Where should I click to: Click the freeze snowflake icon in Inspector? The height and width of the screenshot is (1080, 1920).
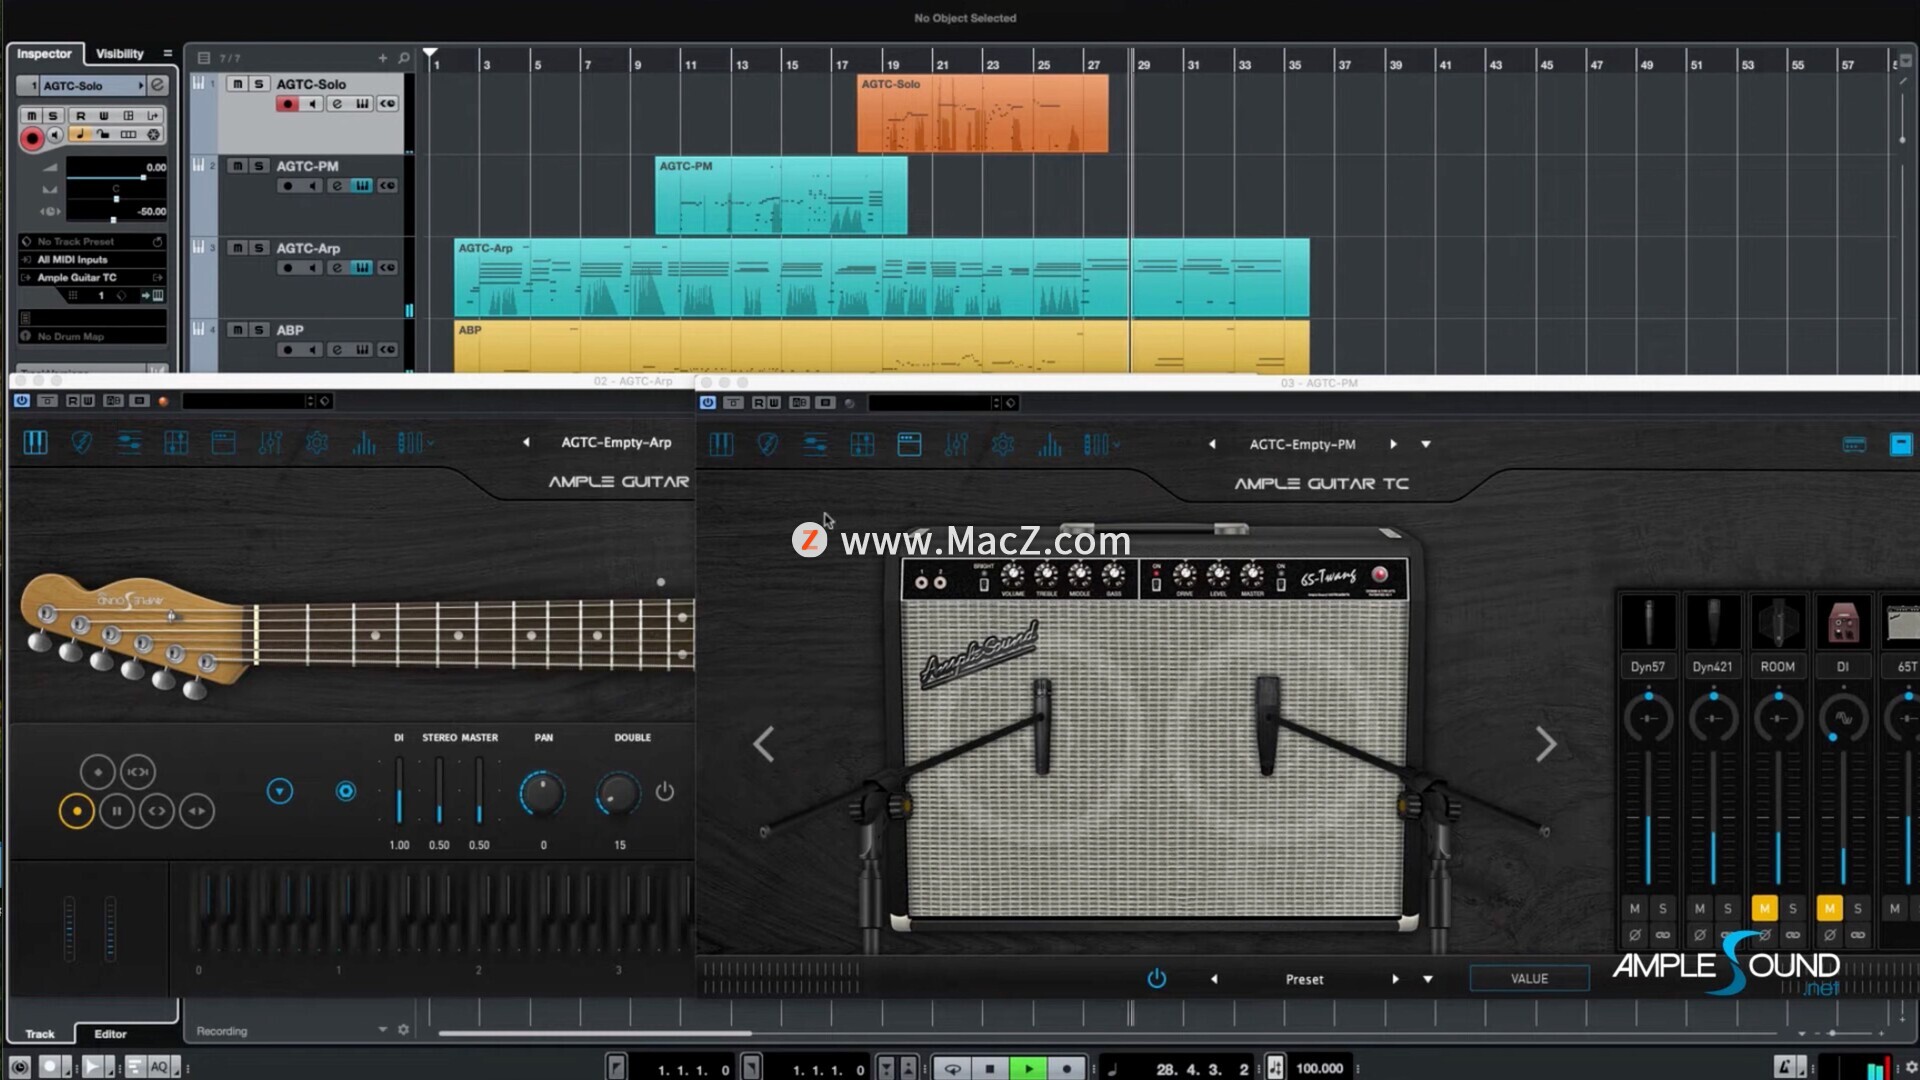coord(153,134)
